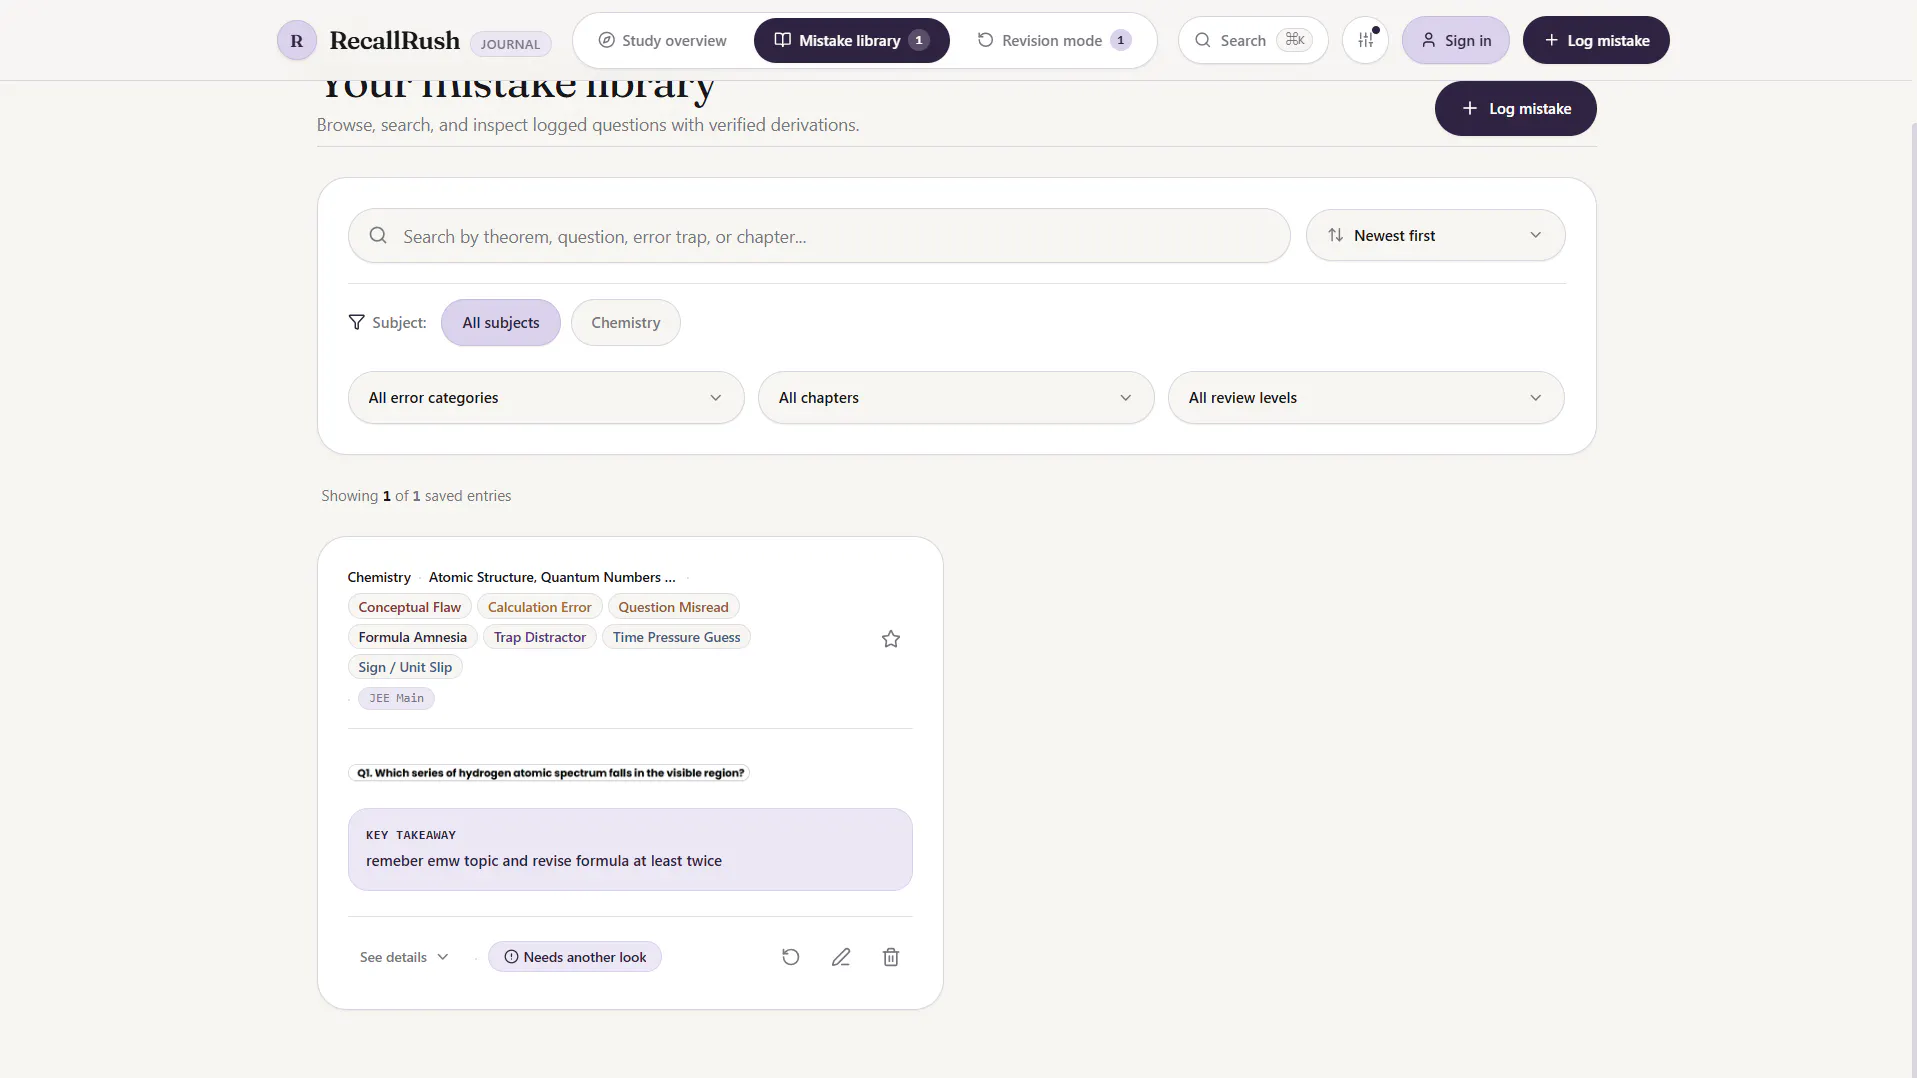
Task: Click Log mistake button in the top navigation bar
Action: click(1596, 40)
